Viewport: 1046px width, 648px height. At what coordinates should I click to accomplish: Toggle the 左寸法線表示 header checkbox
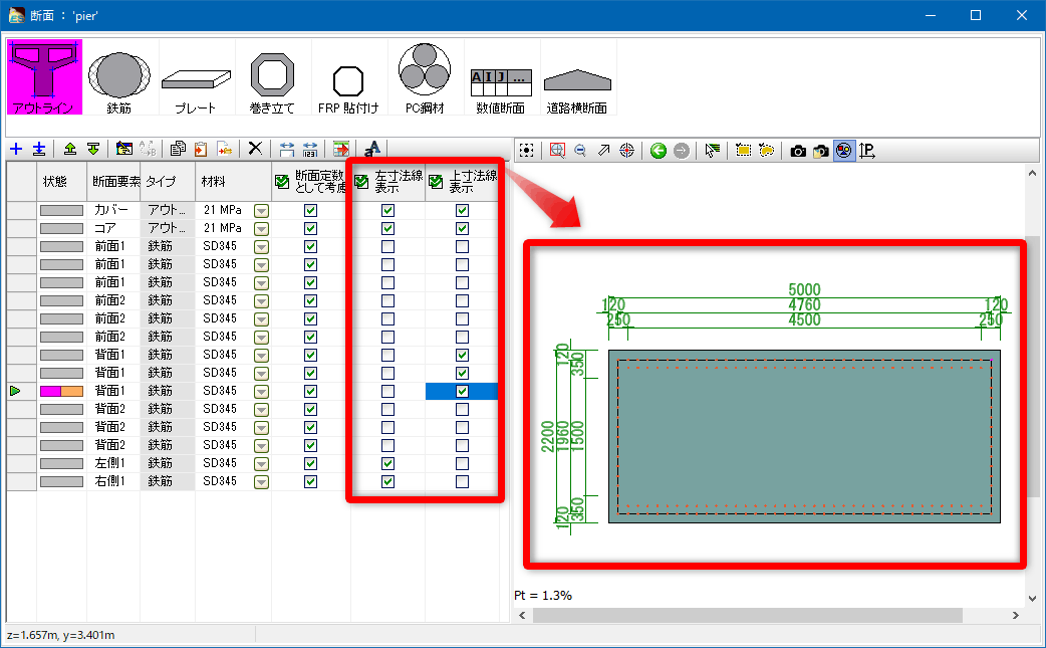point(362,182)
